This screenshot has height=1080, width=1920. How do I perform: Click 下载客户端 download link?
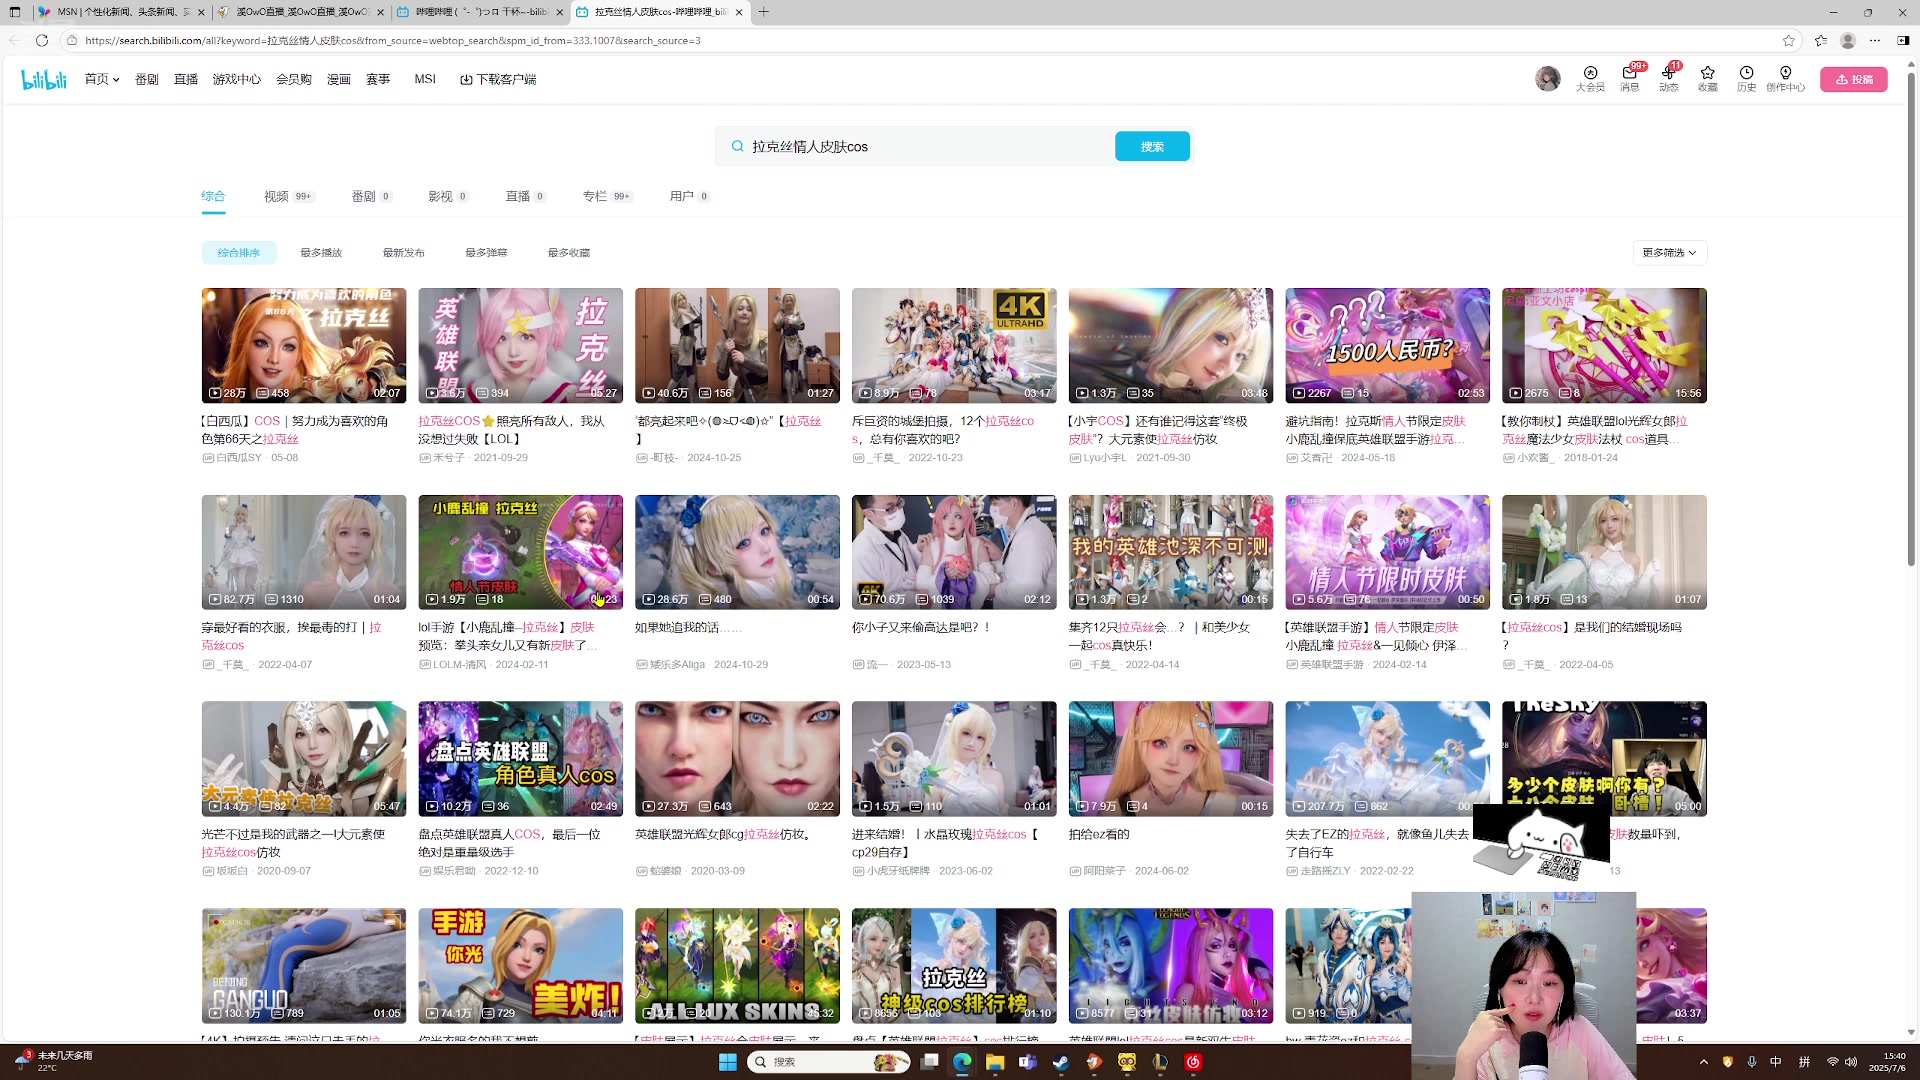tap(498, 79)
